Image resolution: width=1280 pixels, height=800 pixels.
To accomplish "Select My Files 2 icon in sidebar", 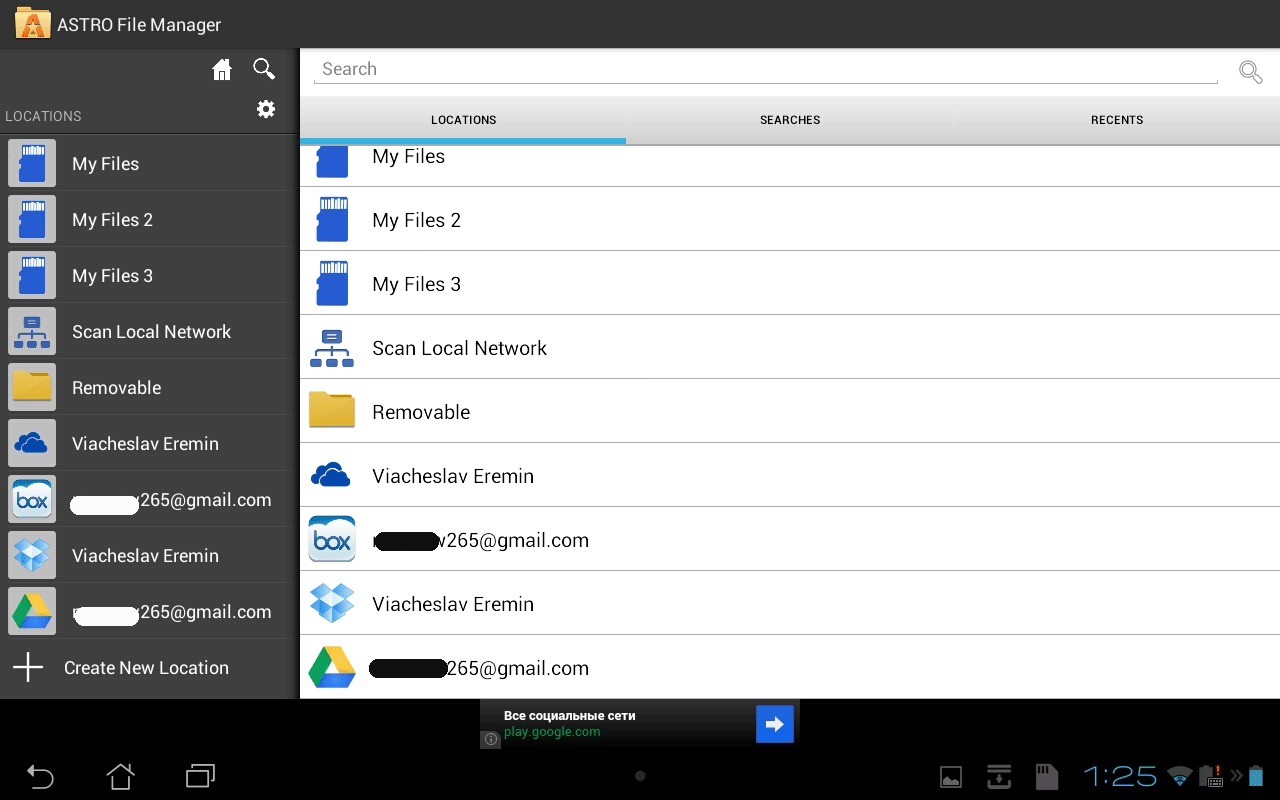I will [x=32, y=219].
